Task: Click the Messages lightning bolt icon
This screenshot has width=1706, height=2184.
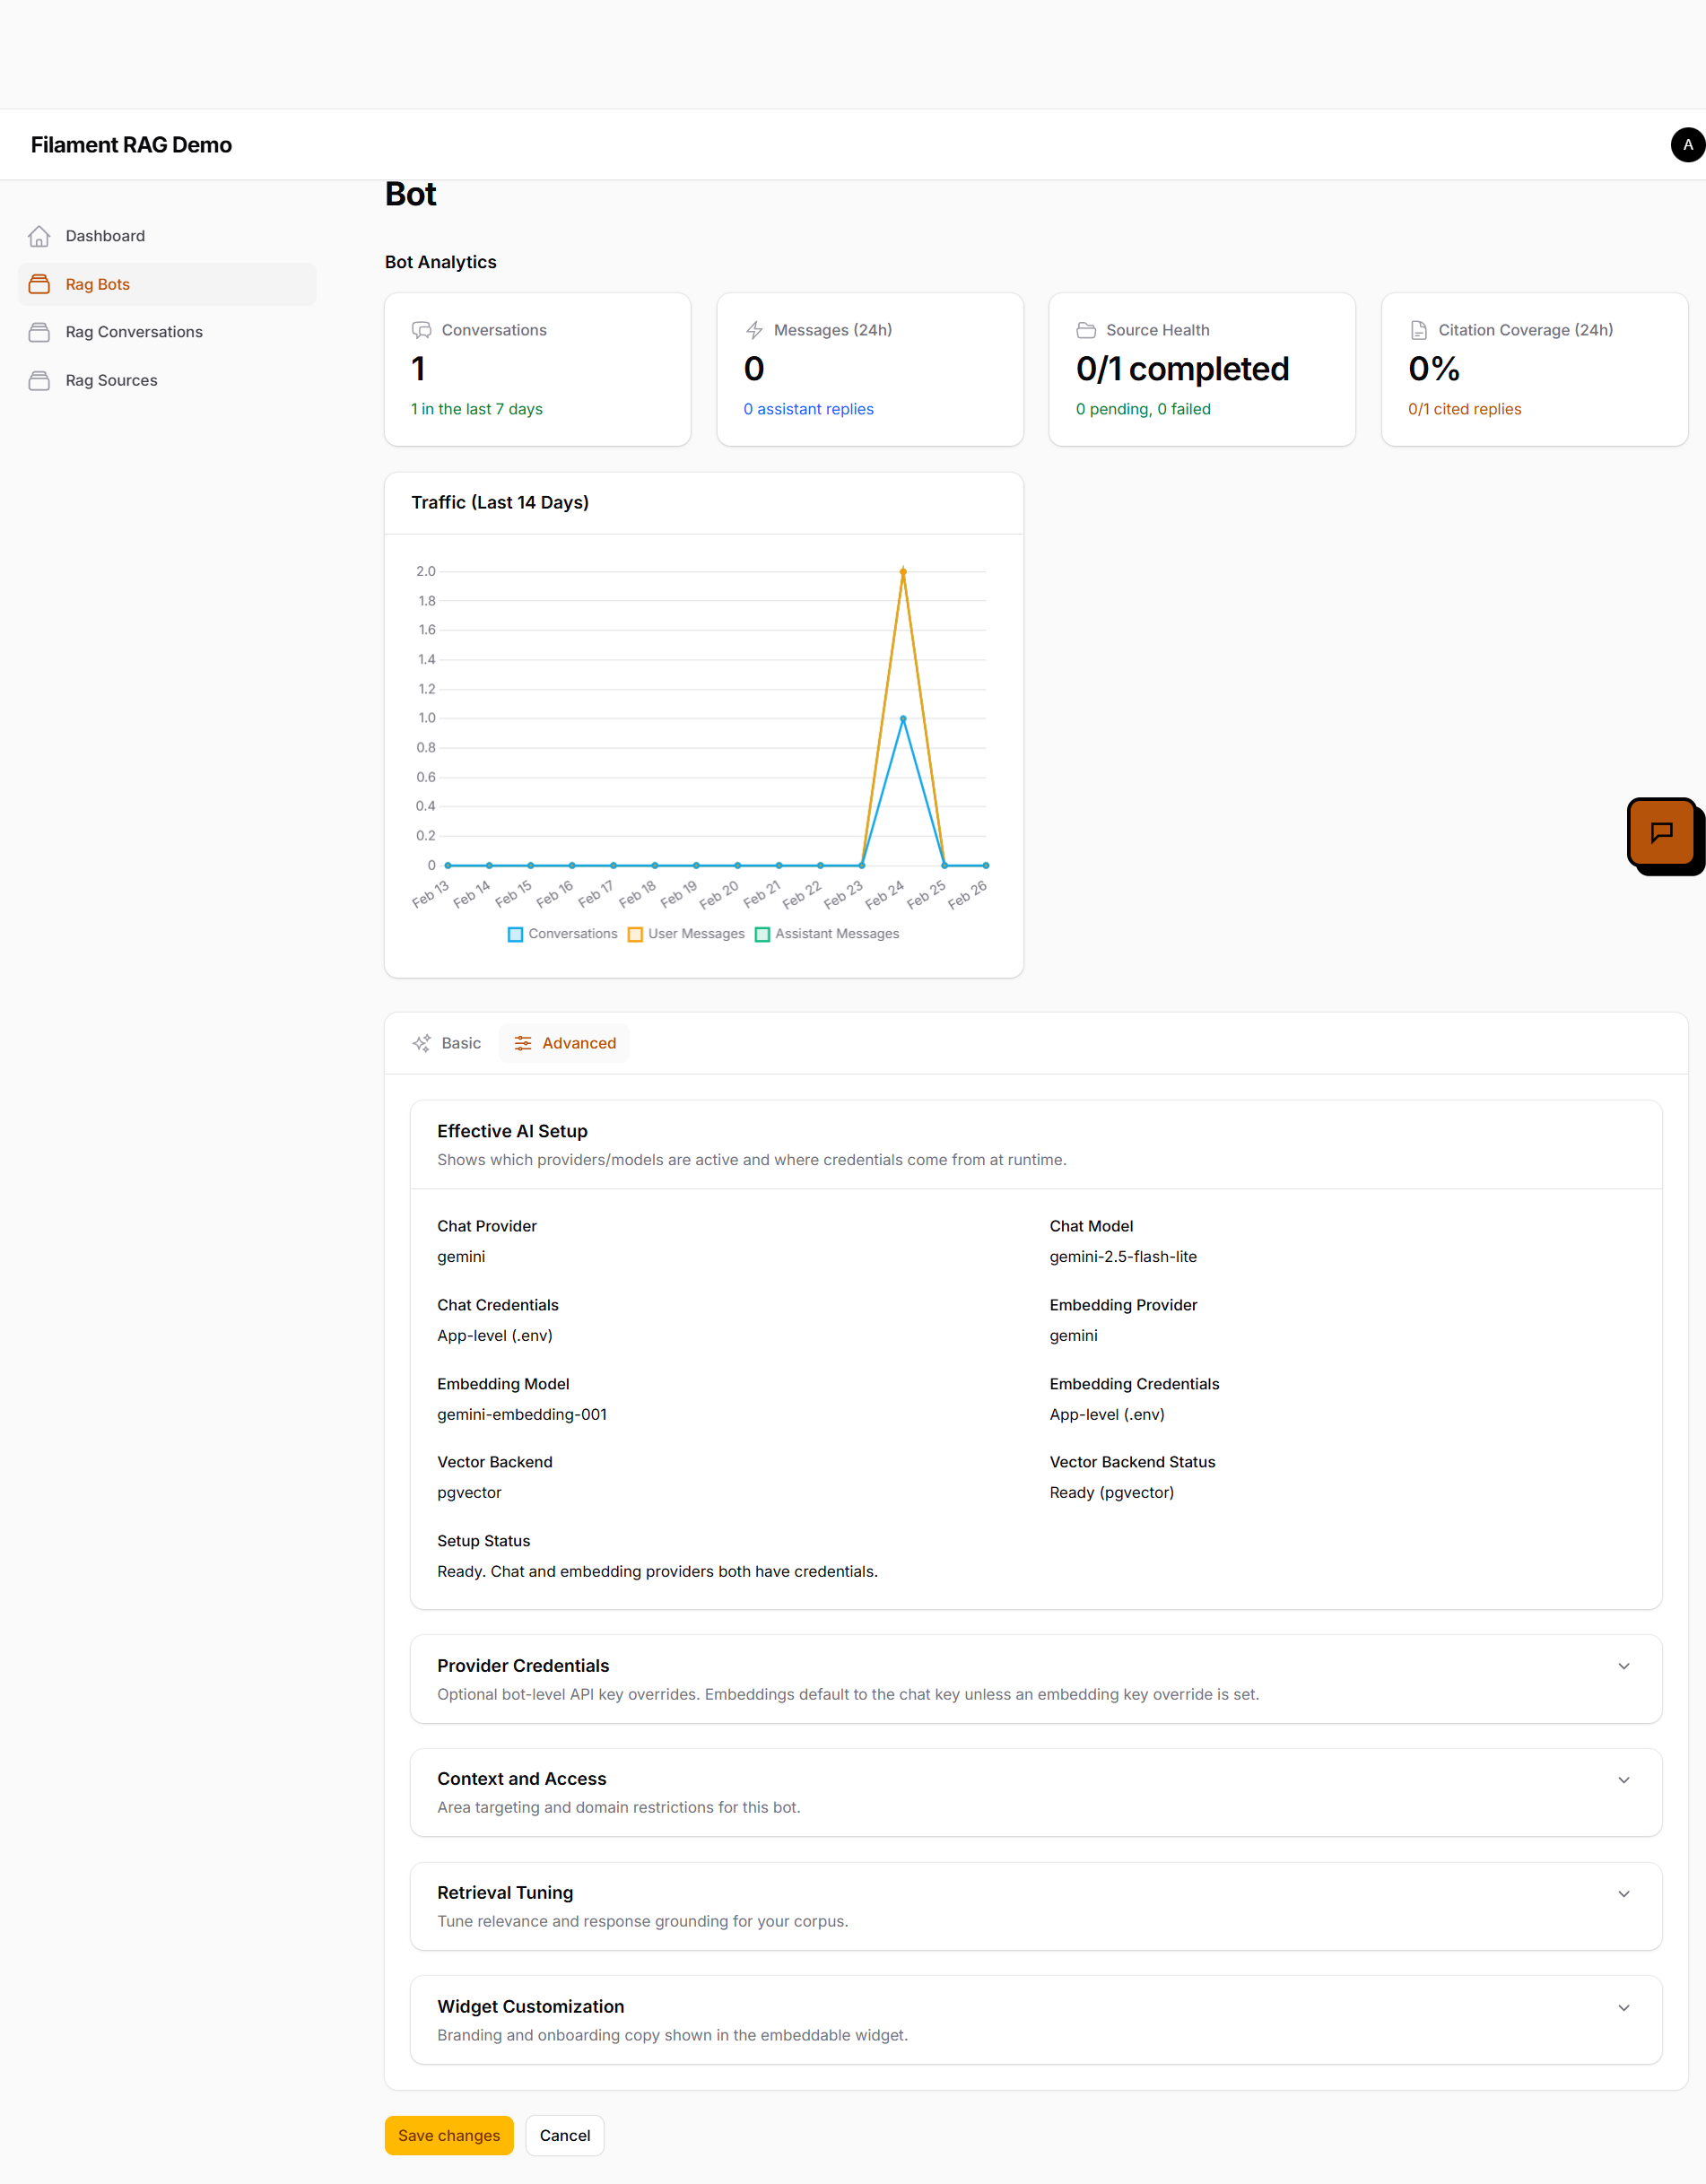Action: click(754, 330)
